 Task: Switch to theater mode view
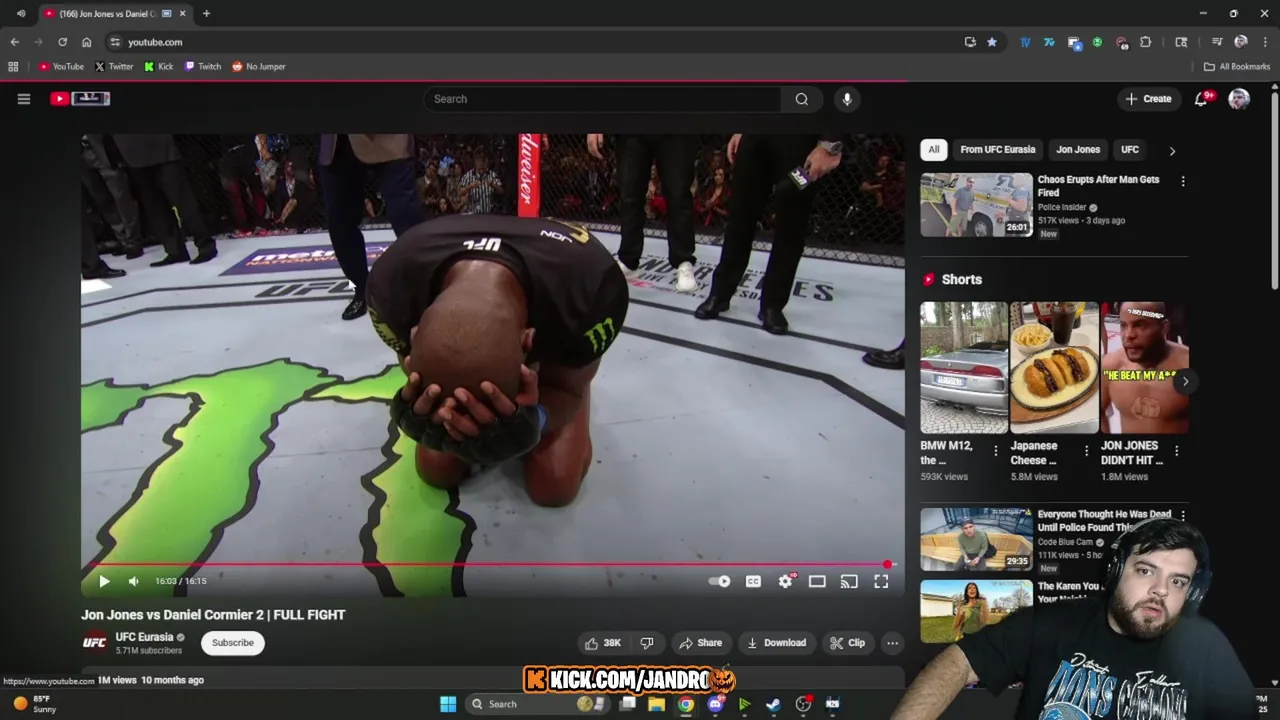[x=817, y=581]
